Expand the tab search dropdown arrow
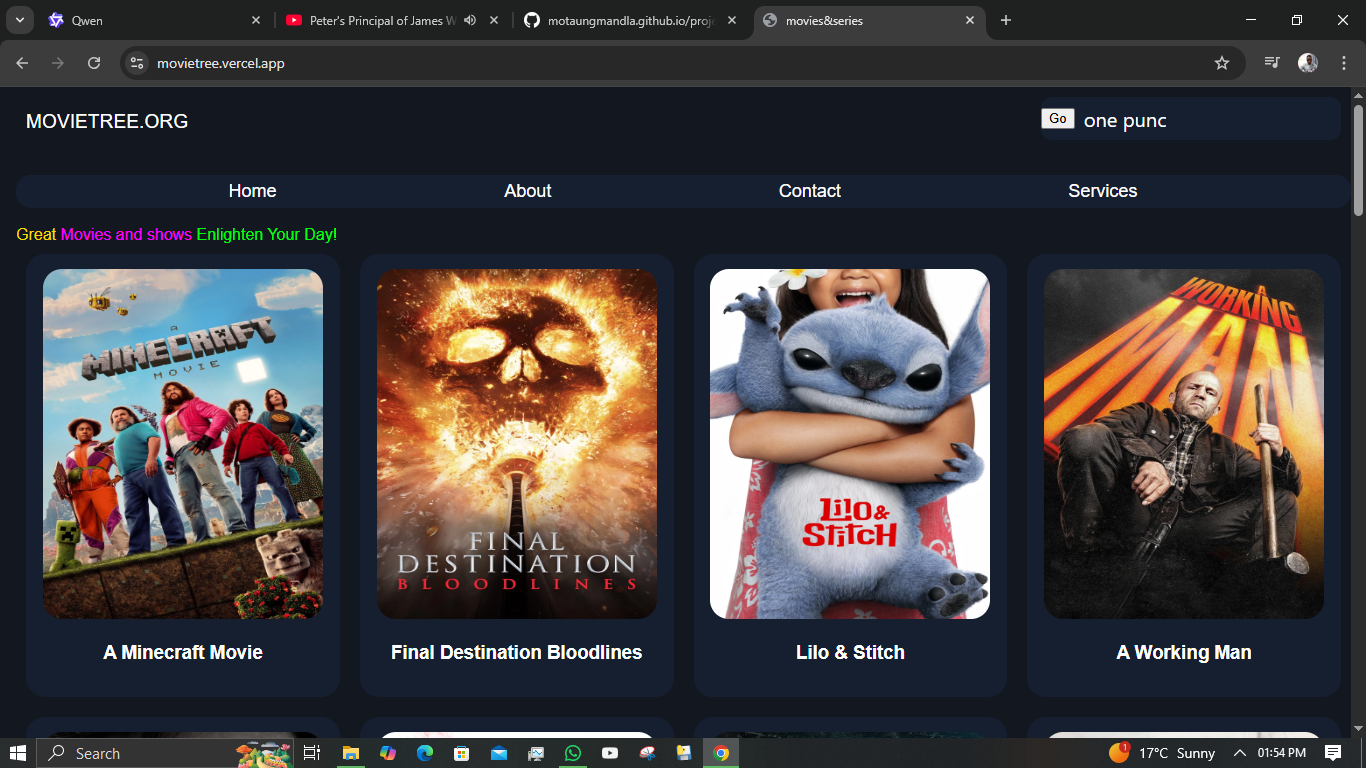The image size is (1366, 768). tap(19, 20)
